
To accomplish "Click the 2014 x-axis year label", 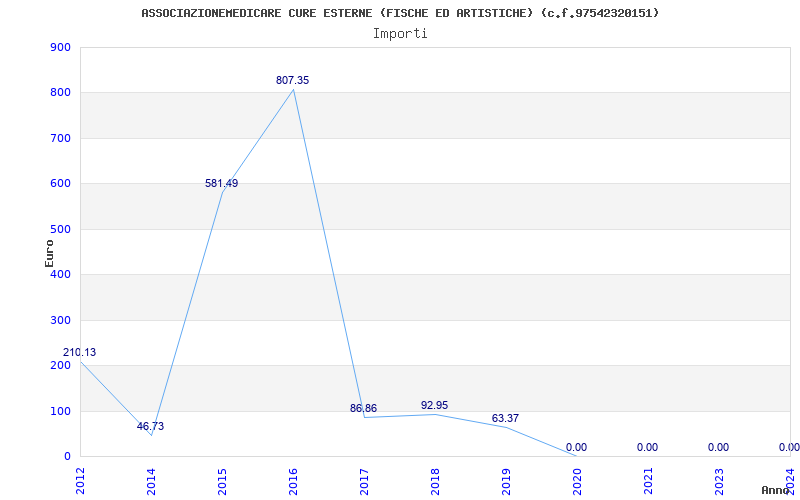I will click(152, 480).
